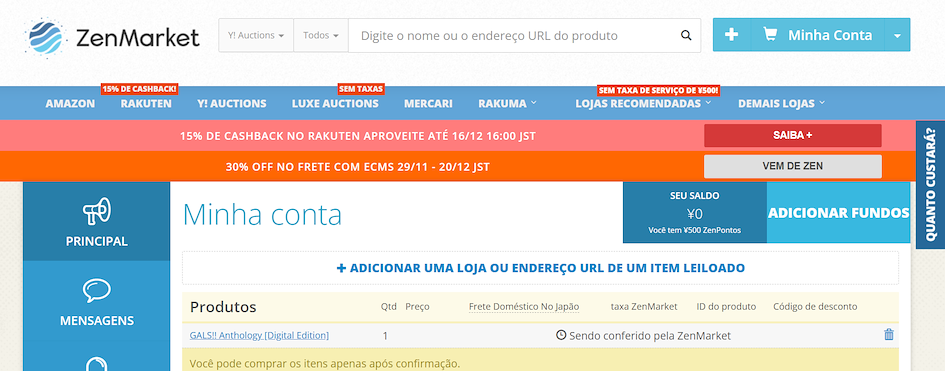Click the VEM DE ZEN button
The height and width of the screenshot is (371, 945).
pos(793,166)
